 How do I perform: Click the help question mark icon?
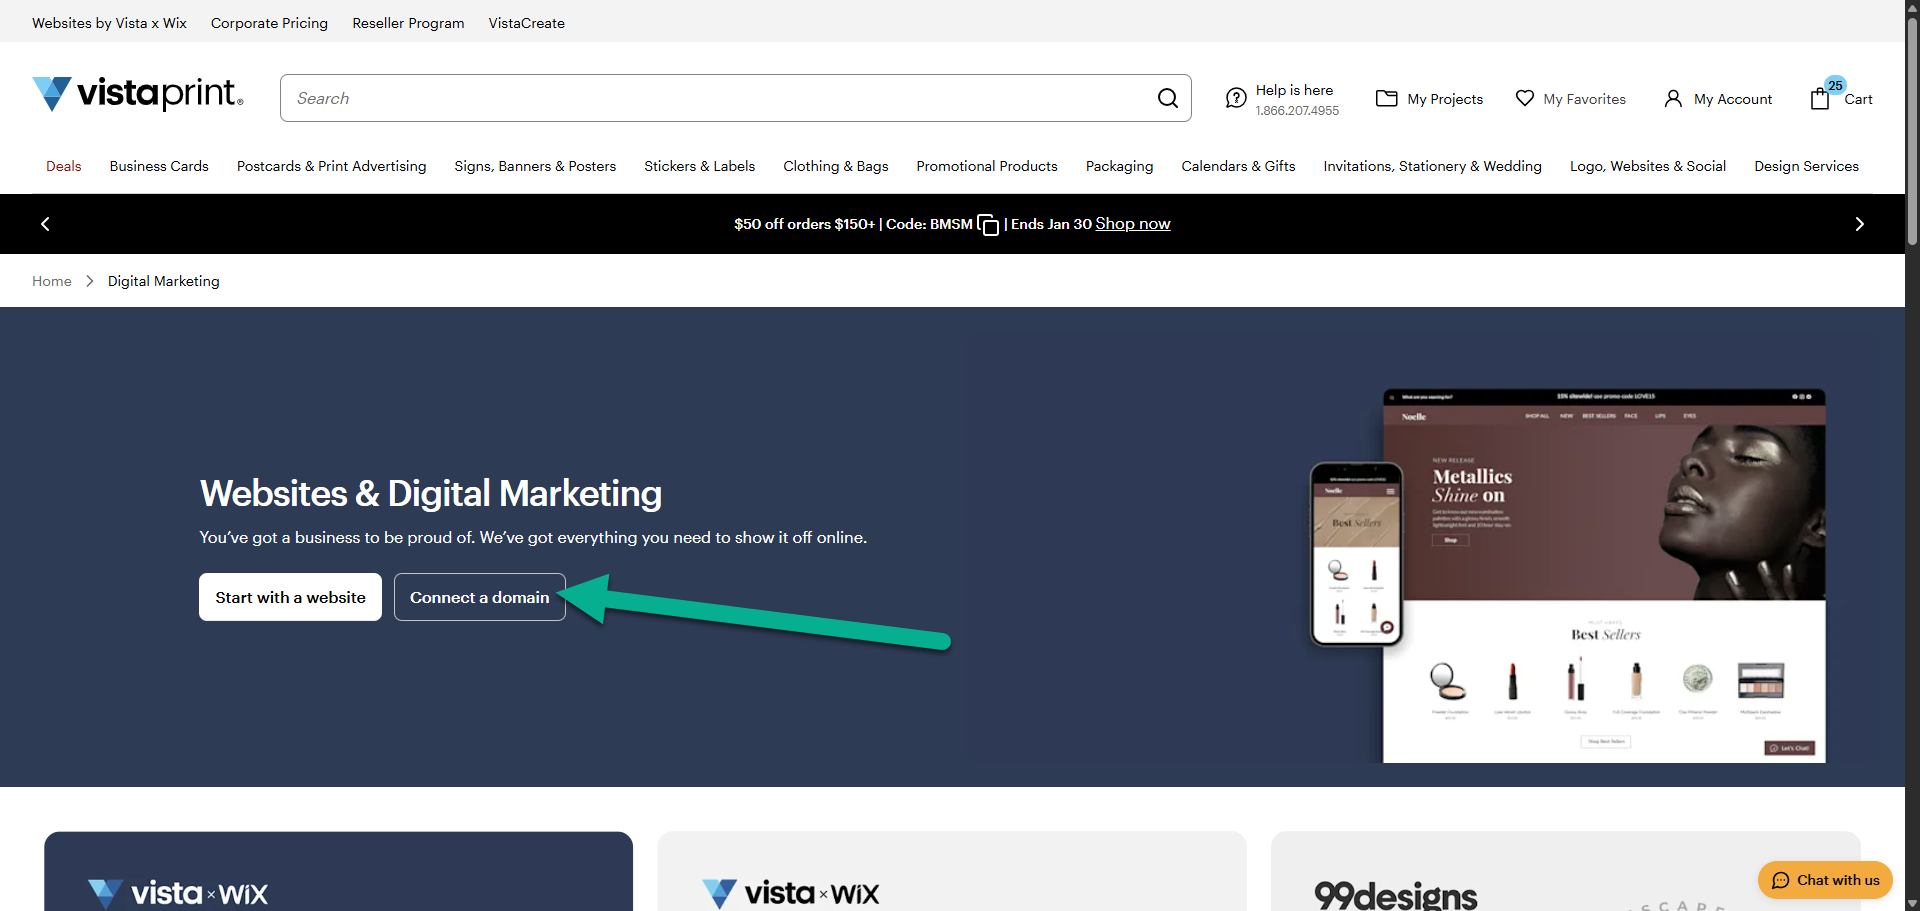click(x=1236, y=98)
